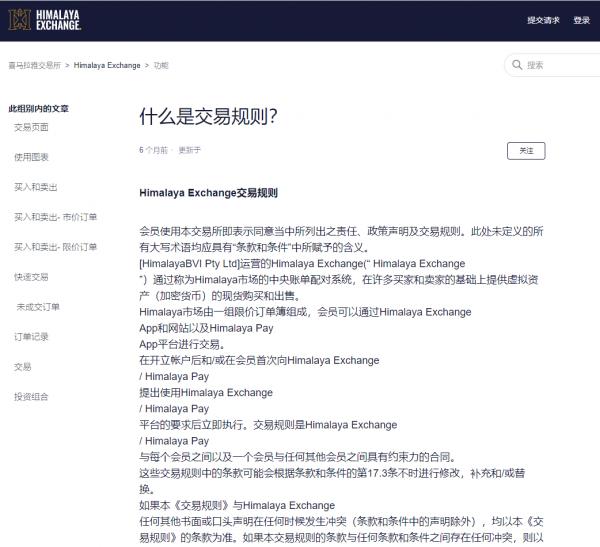This screenshot has width=600, height=547.
Task: Open the 未成交订单 article
Action: (38, 307)
